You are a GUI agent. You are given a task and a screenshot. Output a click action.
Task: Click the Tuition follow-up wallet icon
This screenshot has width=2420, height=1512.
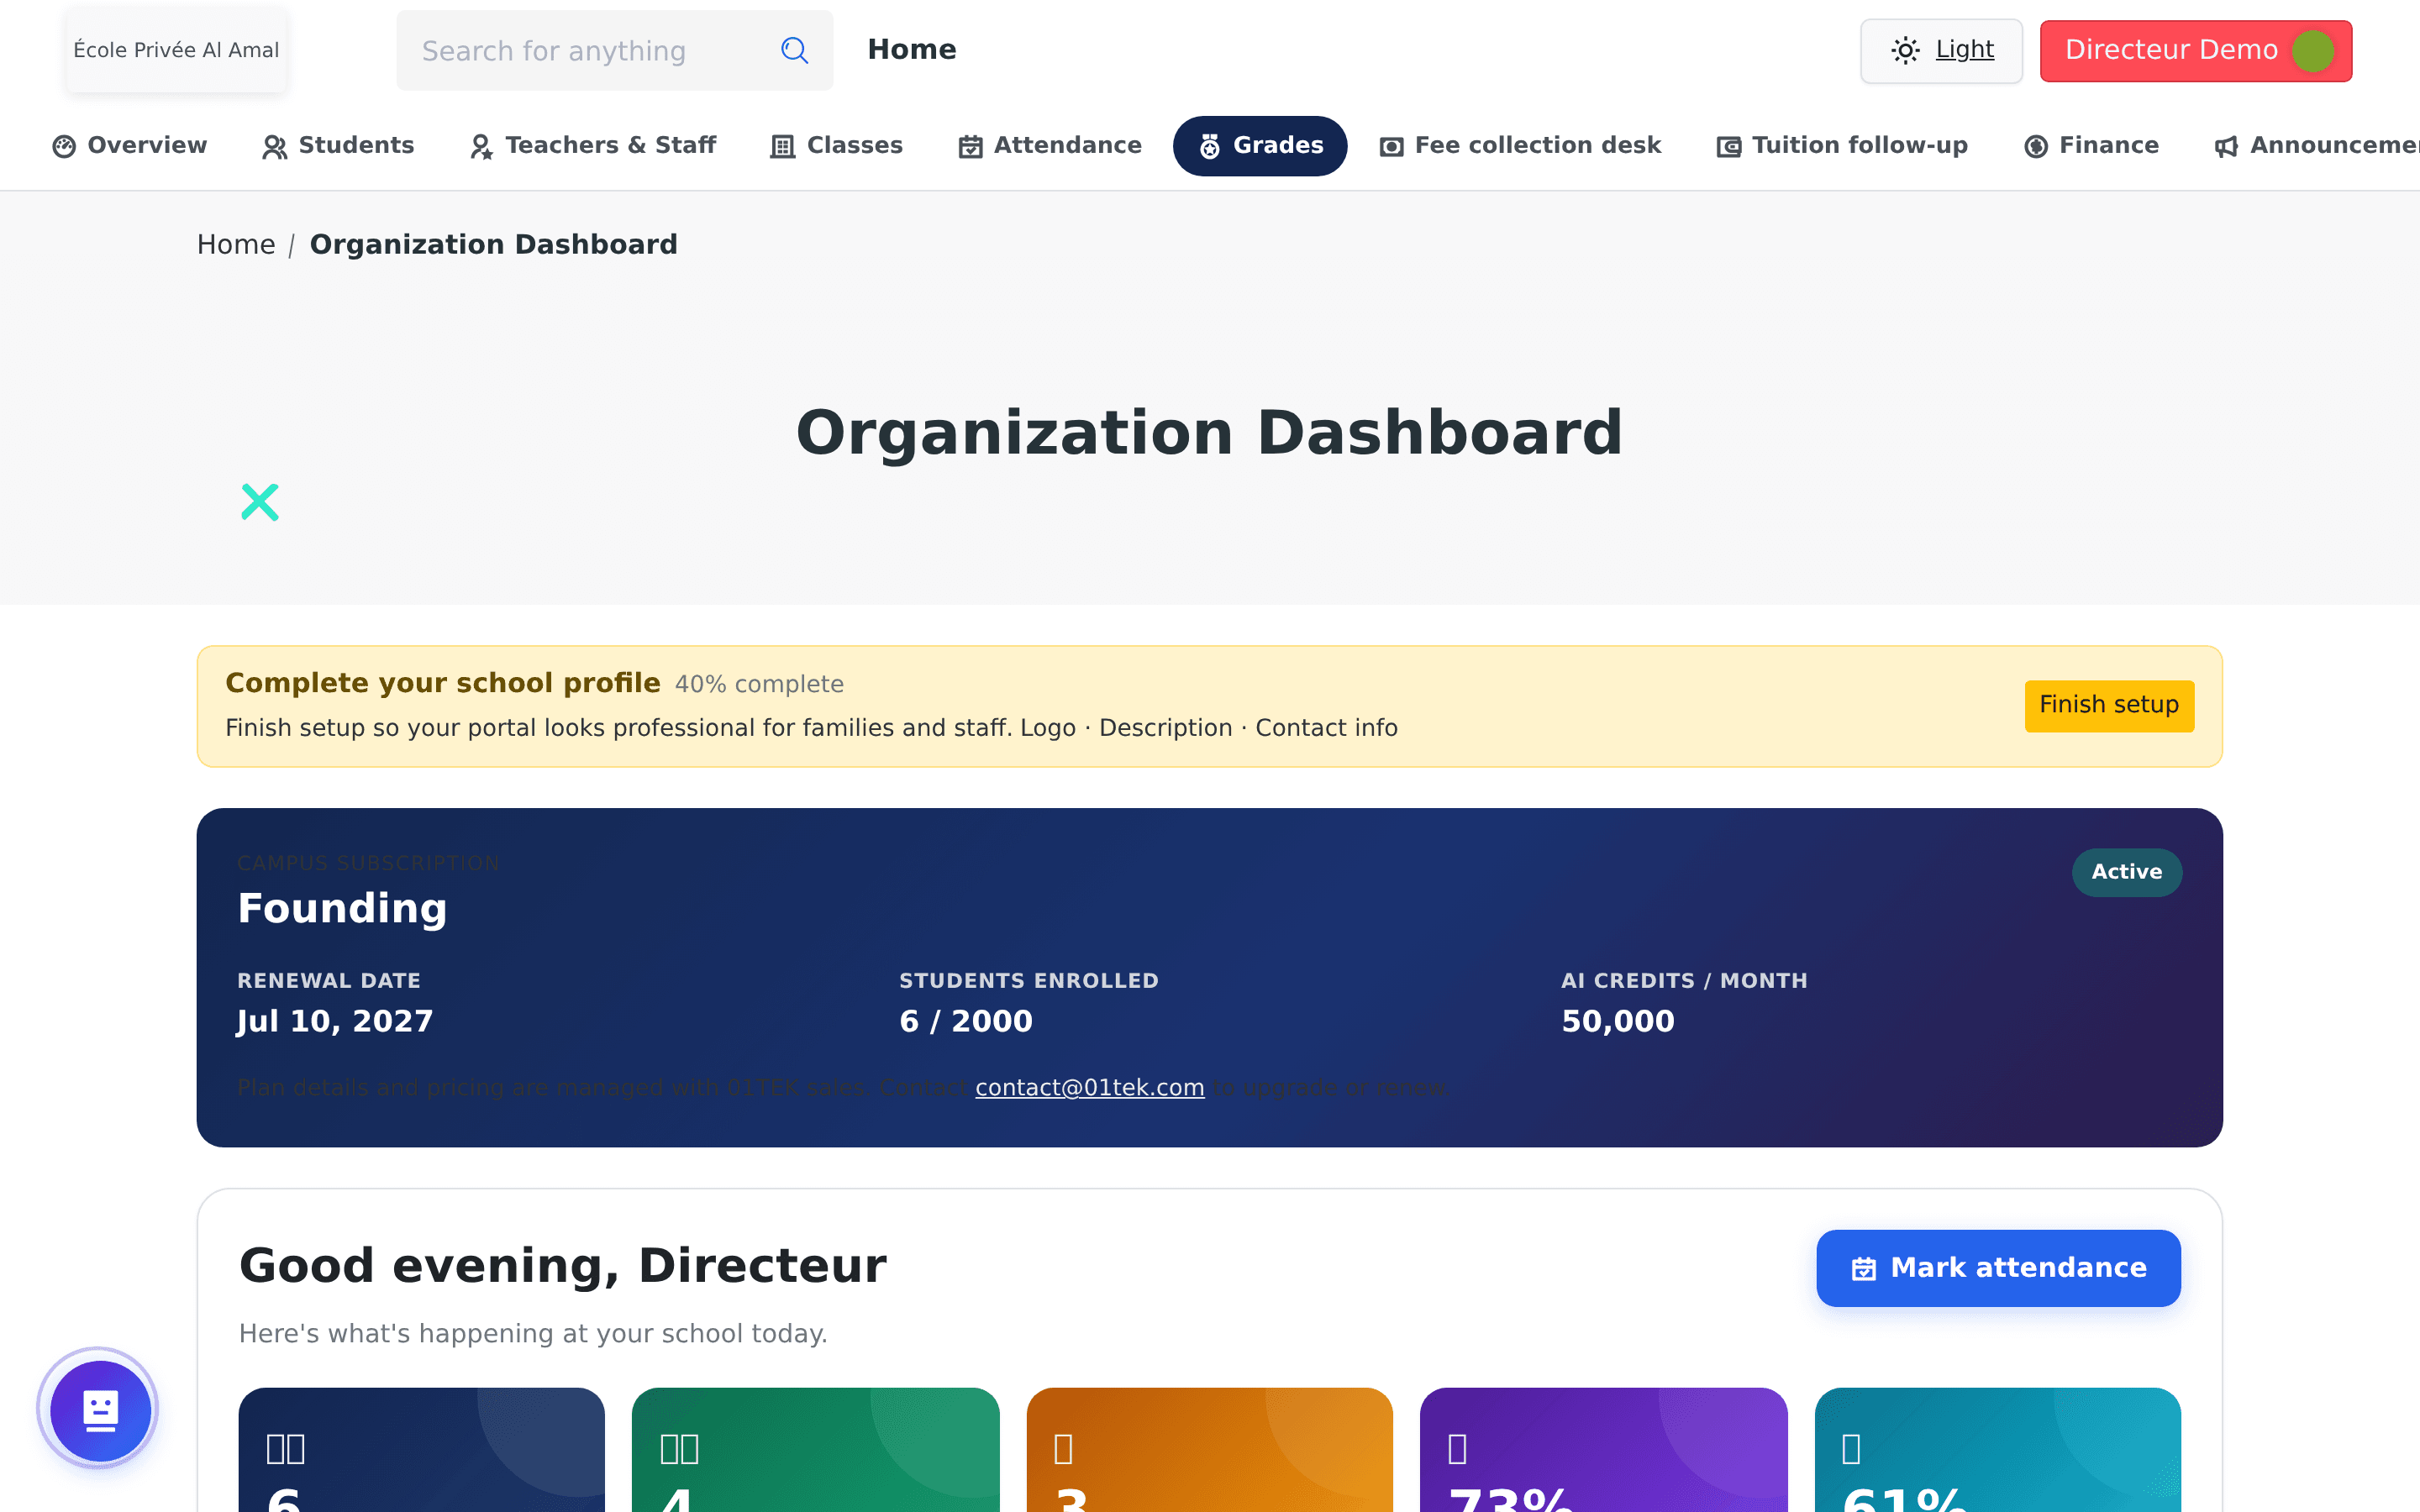tap(1728, 147)
